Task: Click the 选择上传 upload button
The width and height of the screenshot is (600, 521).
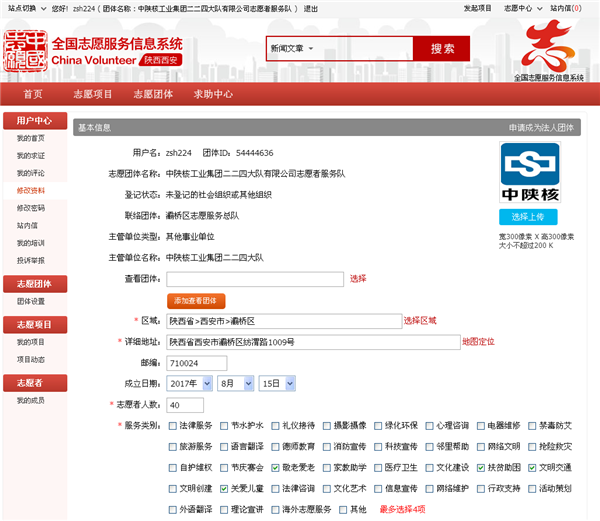Action: coord(528,217)
